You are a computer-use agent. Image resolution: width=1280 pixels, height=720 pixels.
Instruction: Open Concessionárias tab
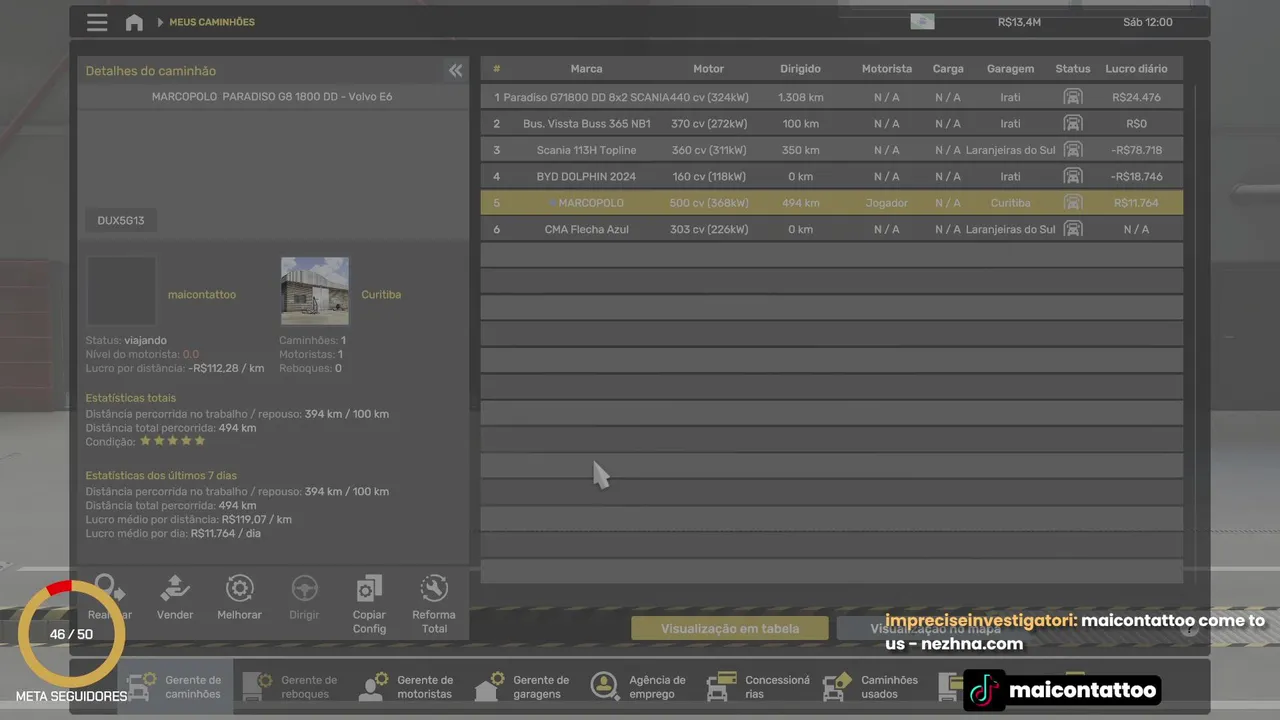[x=758, y=686]
